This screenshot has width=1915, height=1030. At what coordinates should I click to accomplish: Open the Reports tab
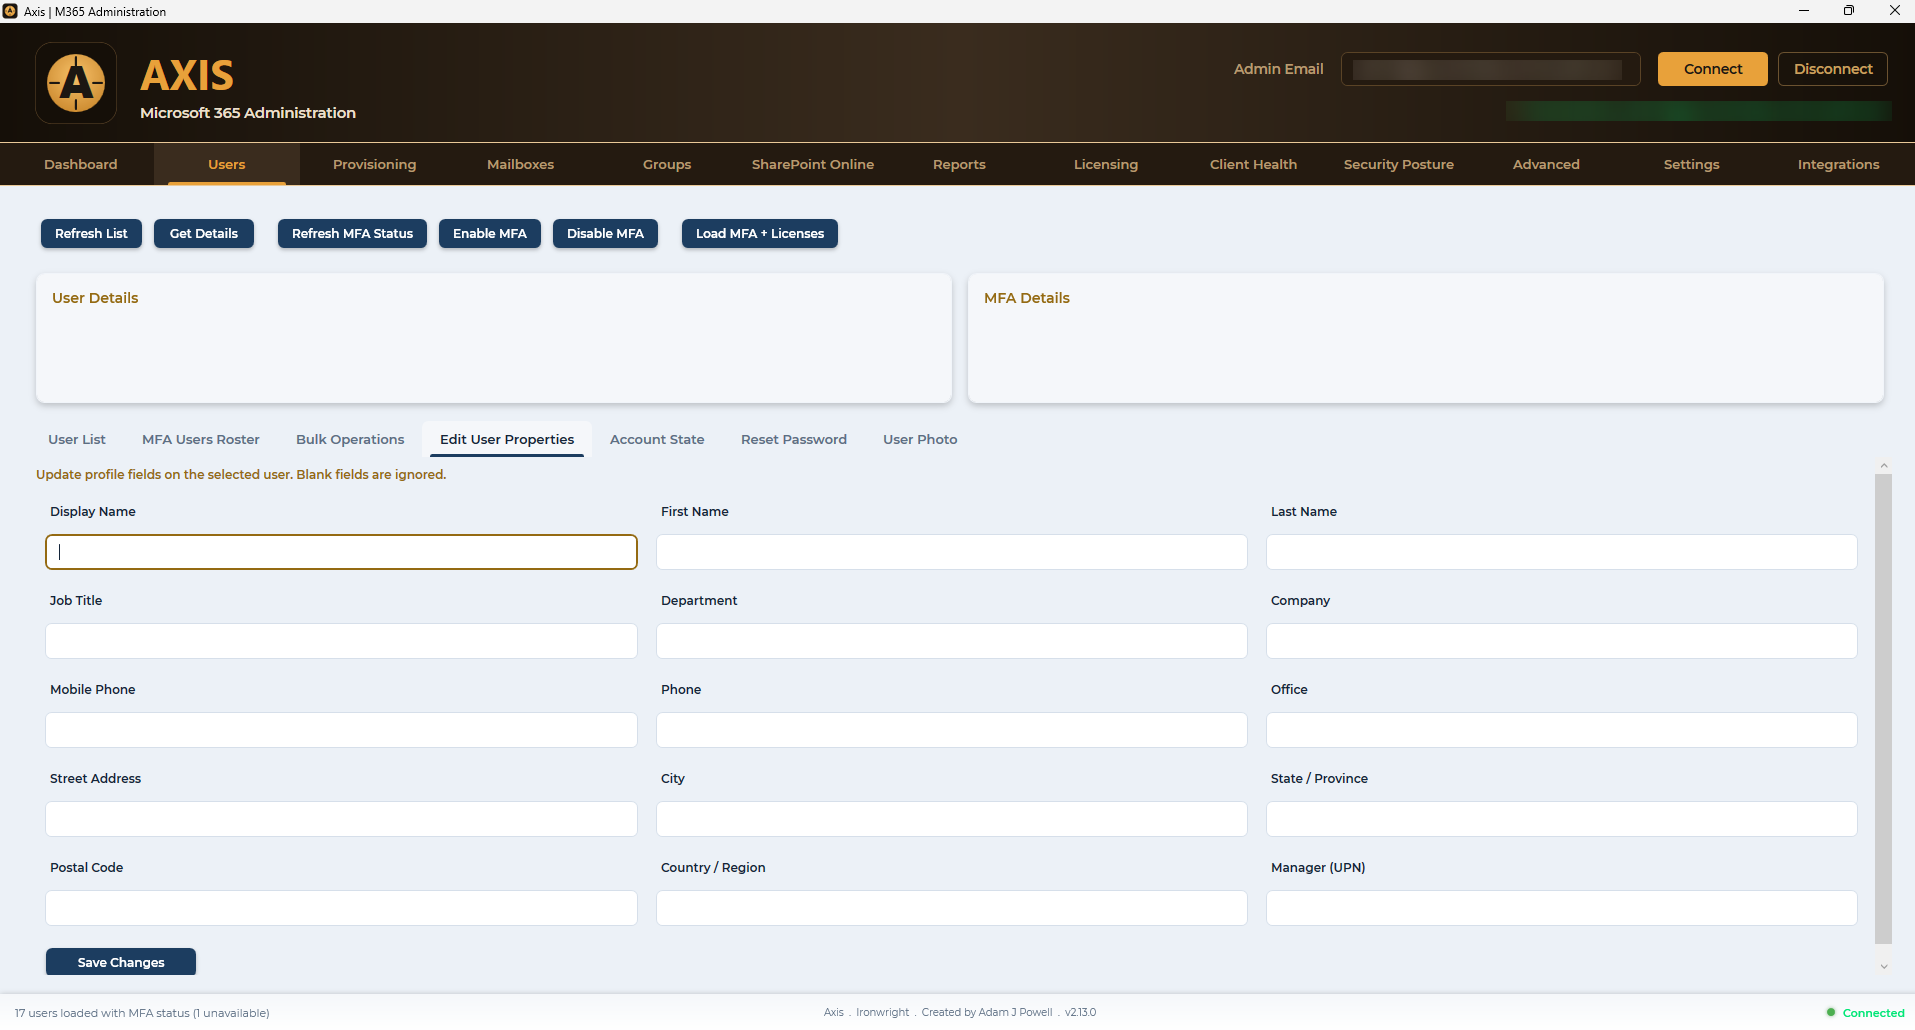tap(959, 164)
